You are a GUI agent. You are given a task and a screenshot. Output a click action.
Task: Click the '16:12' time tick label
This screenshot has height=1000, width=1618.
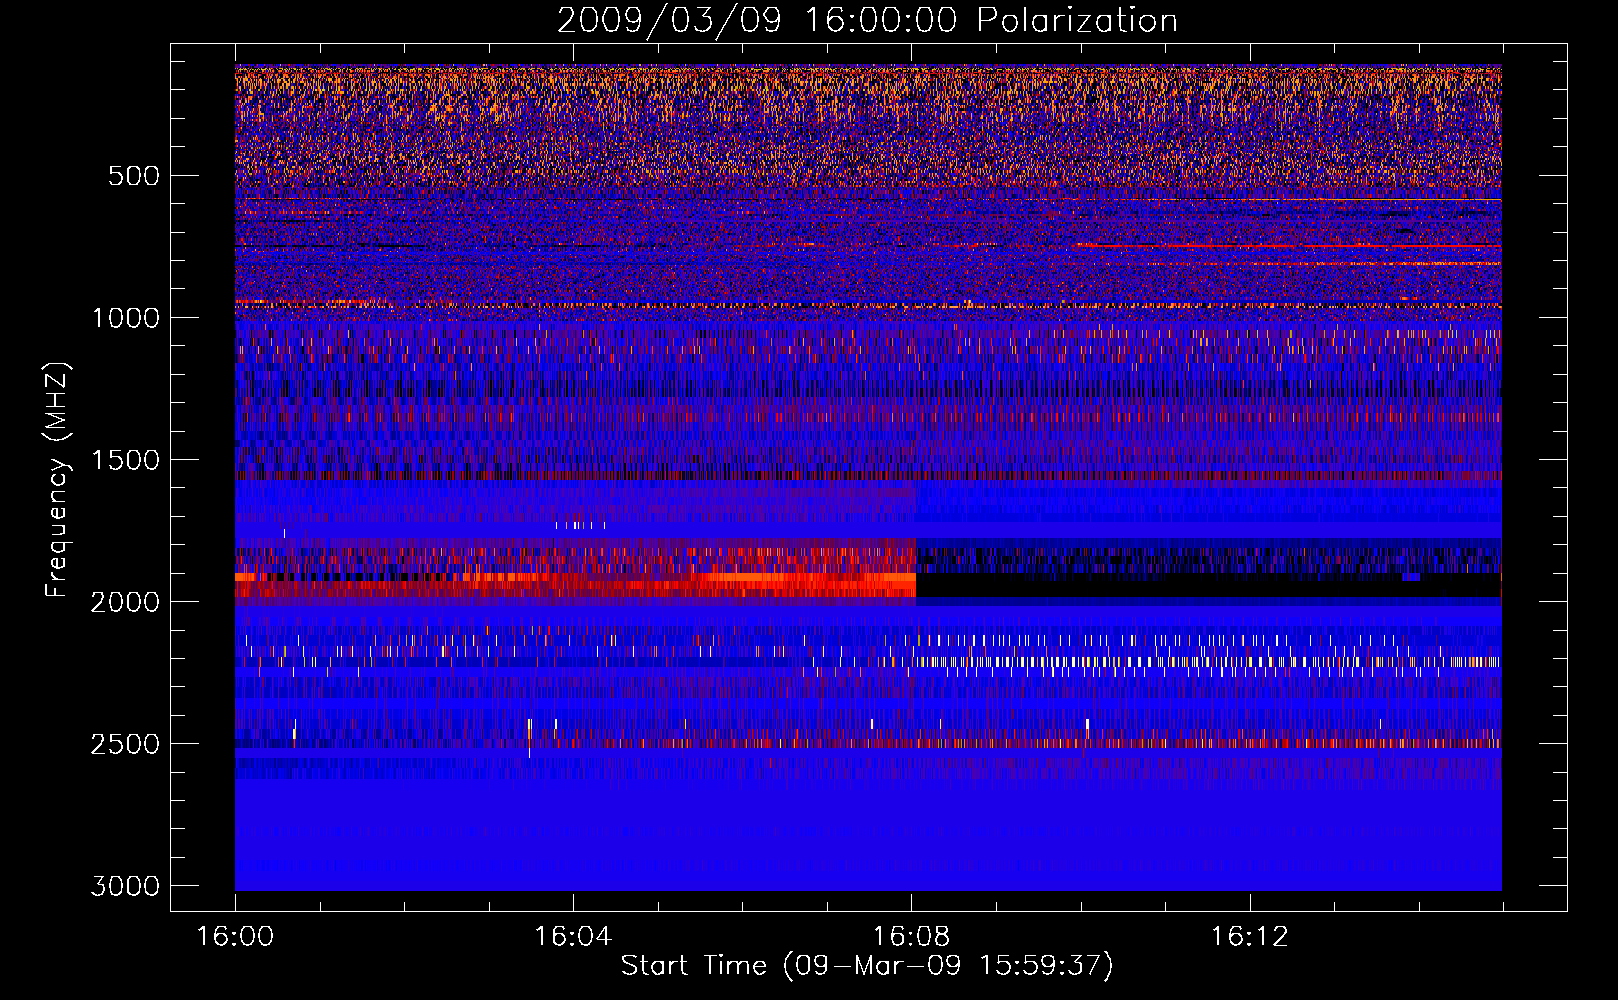(x=1249, y=937)
